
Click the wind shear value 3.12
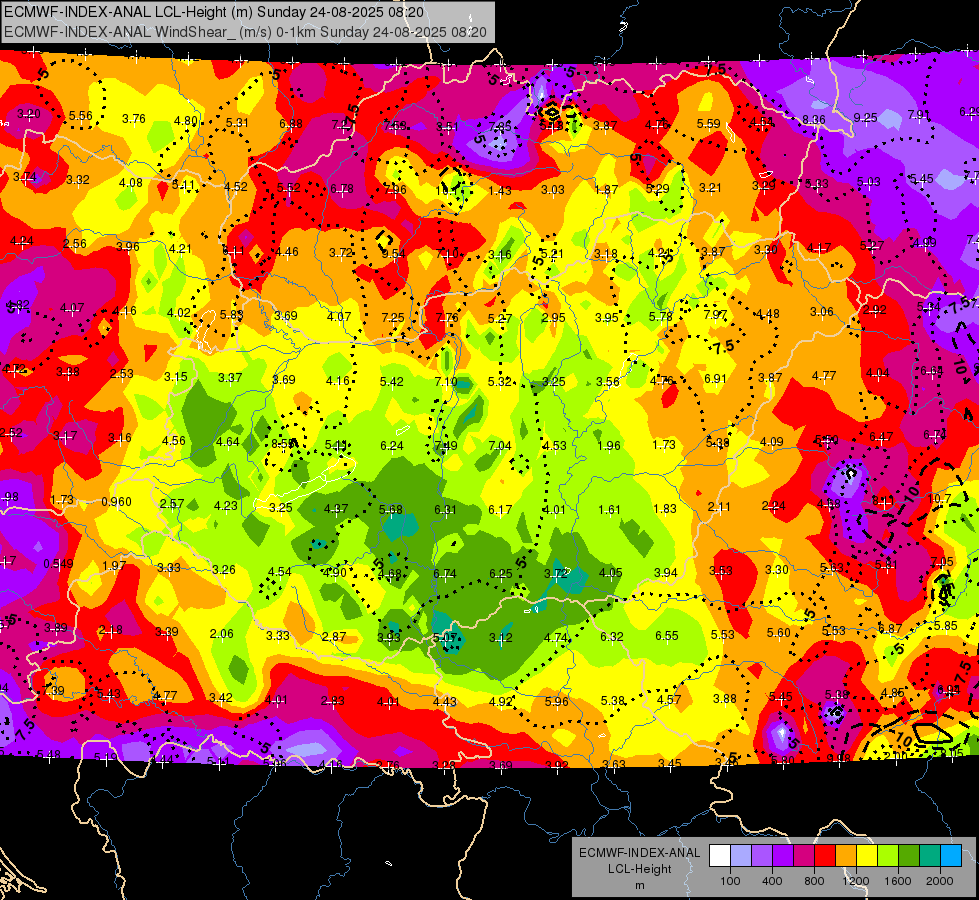[x=500, y=637]
